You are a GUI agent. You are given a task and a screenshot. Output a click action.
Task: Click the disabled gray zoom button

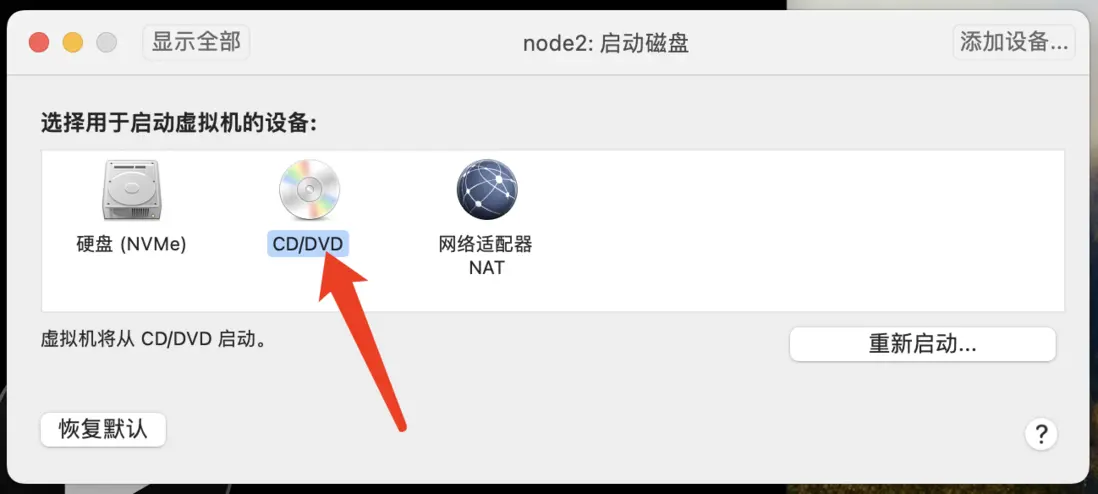(106, 43)
